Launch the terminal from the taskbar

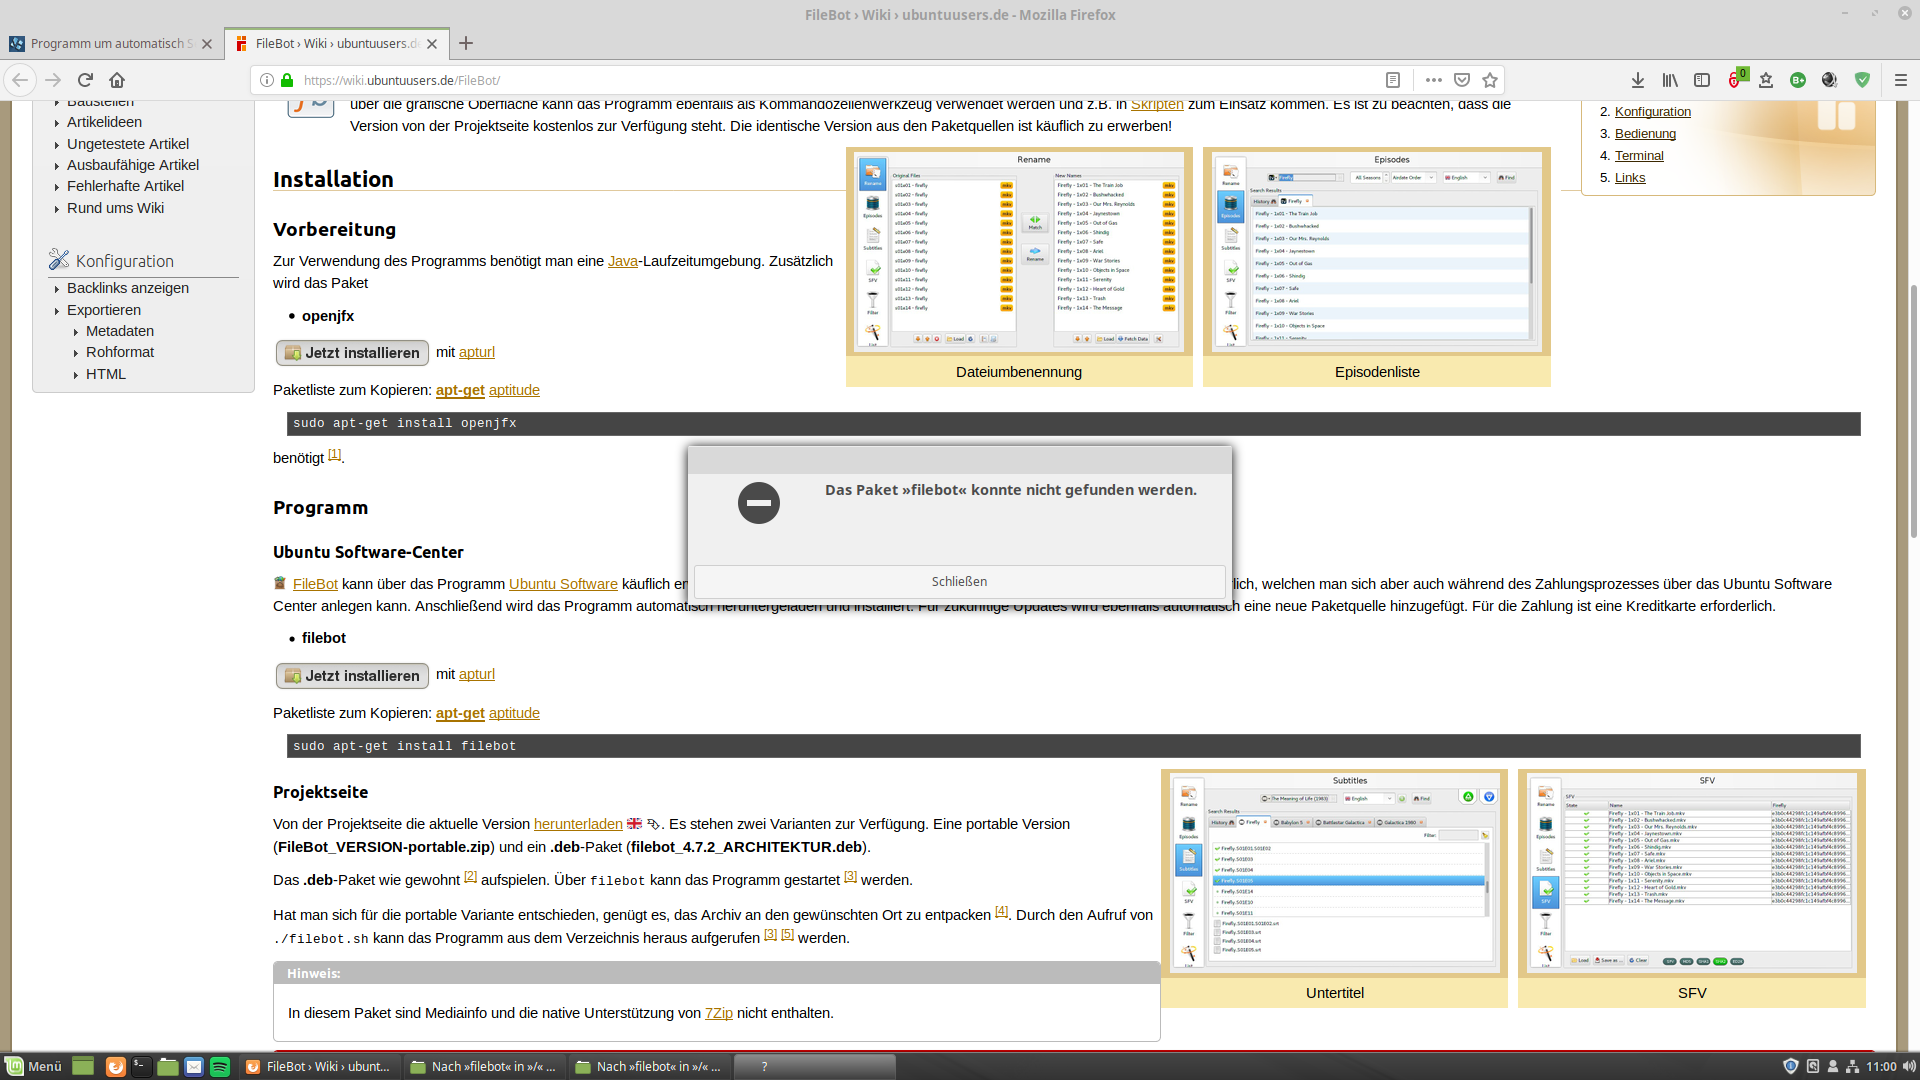(141, 1066)
